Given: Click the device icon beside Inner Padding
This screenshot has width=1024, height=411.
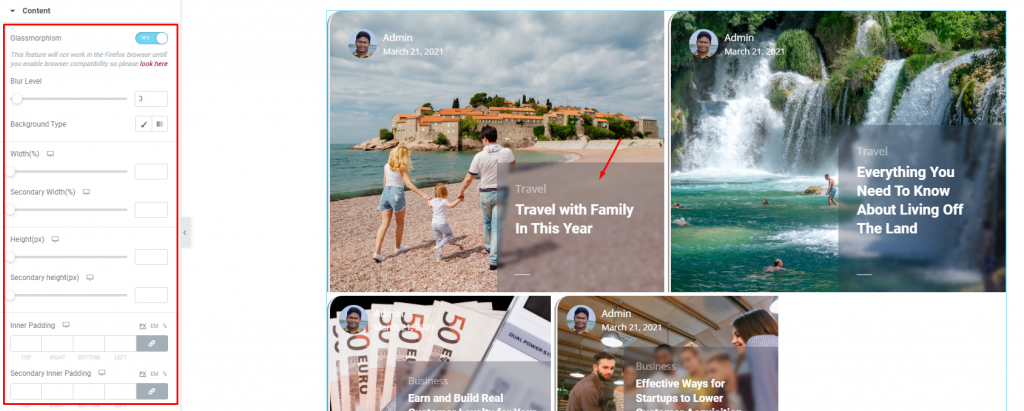Looking at the screenshot, I should tap(66, 325).
